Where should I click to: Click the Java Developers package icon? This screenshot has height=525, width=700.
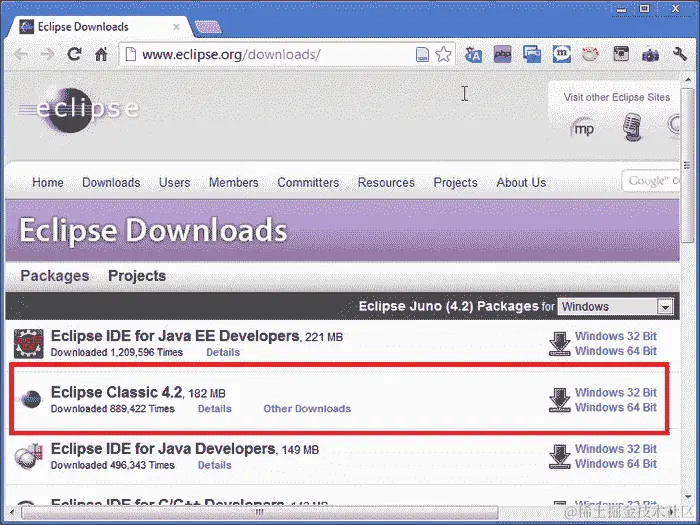[28, 456]
